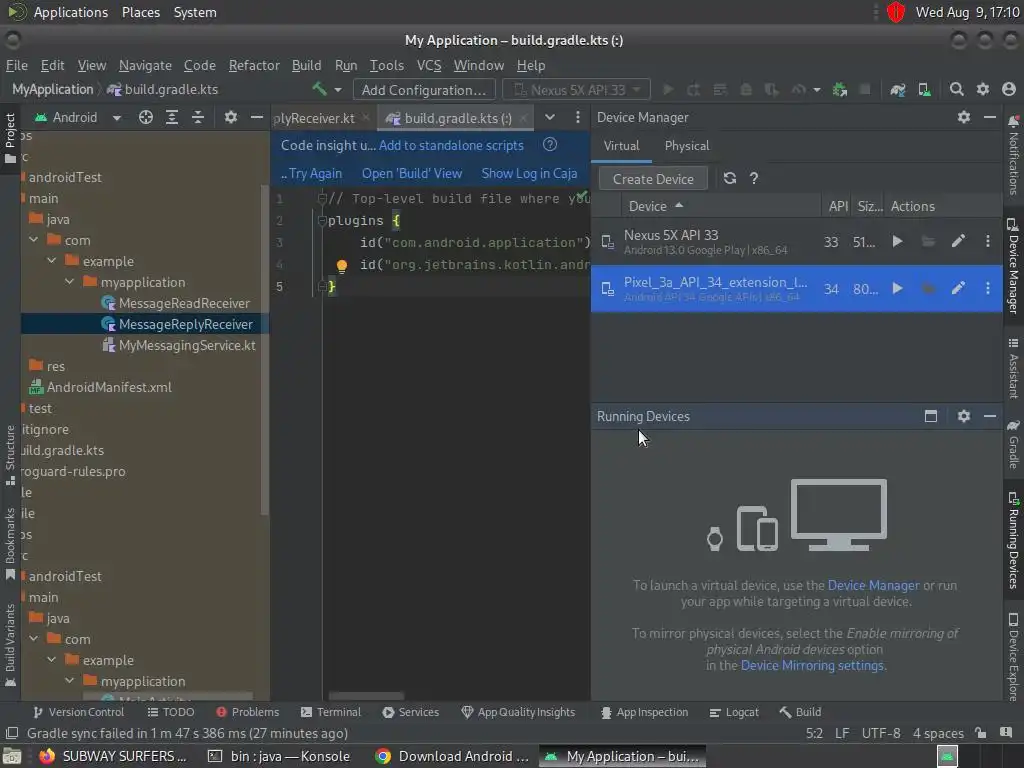Open the Build menu

point(306,65)
